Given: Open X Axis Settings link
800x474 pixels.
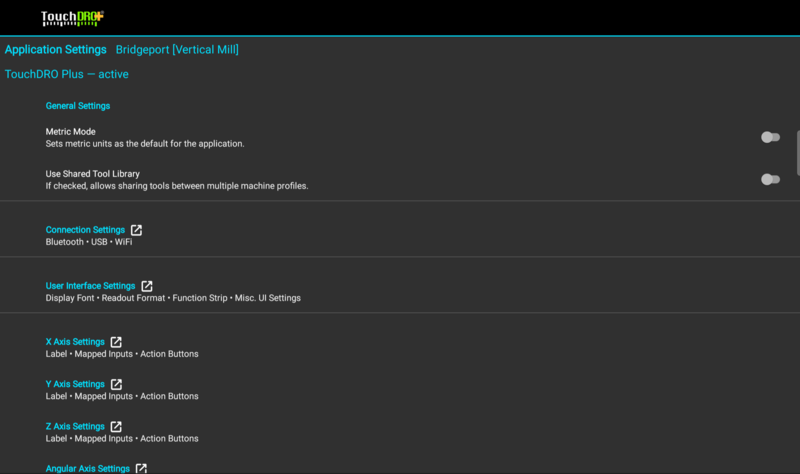Looking at the screenshot, I should point(75,342).
